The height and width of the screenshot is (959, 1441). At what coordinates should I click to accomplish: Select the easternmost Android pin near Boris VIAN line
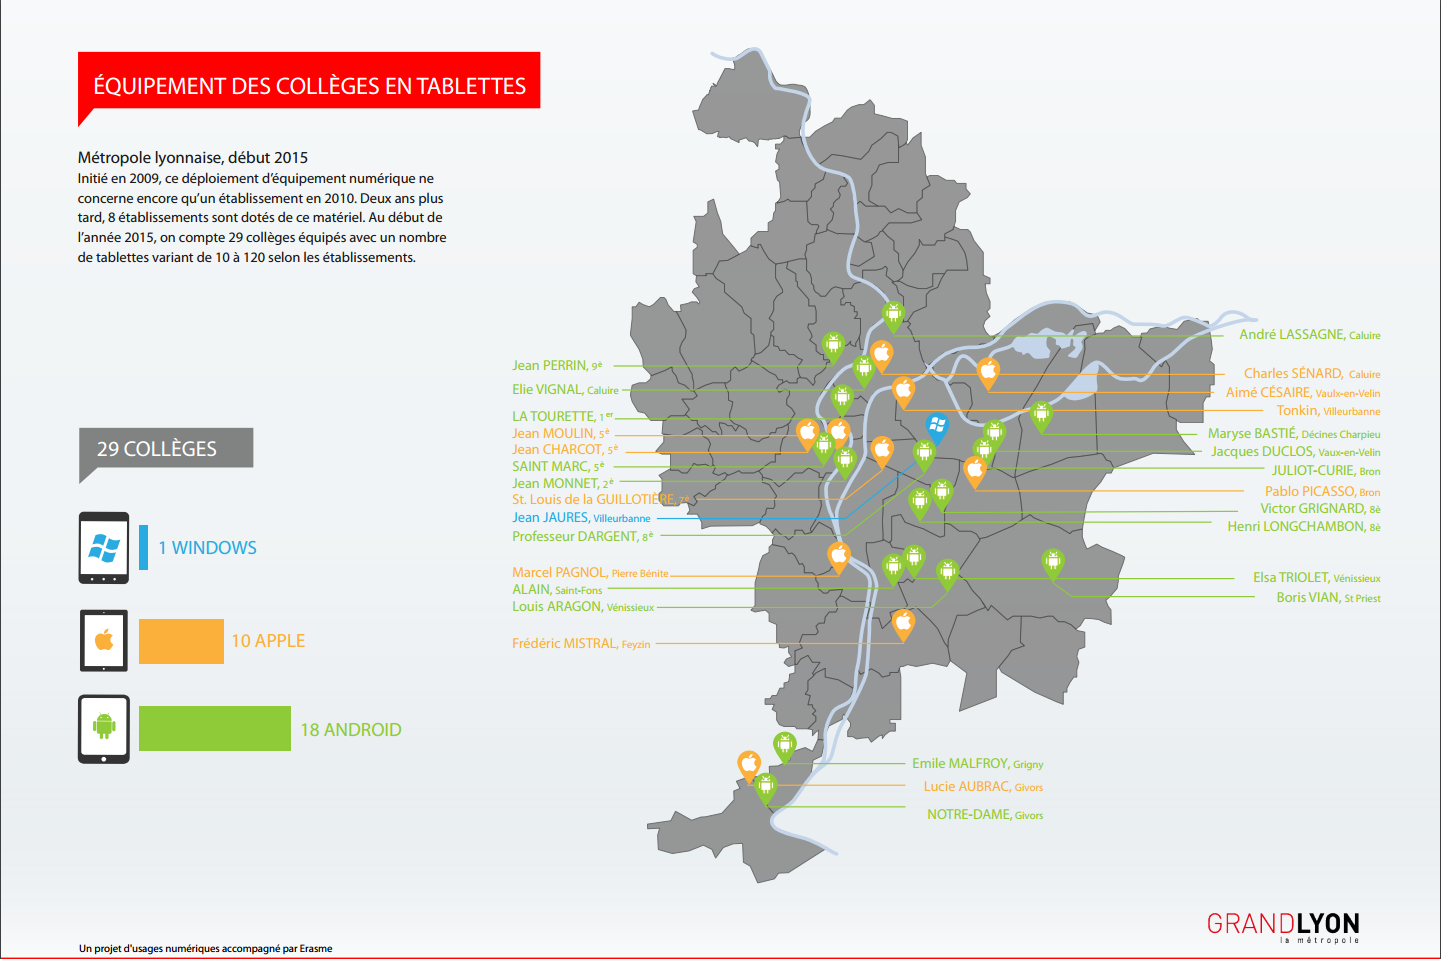click(x=1052, y=562)
